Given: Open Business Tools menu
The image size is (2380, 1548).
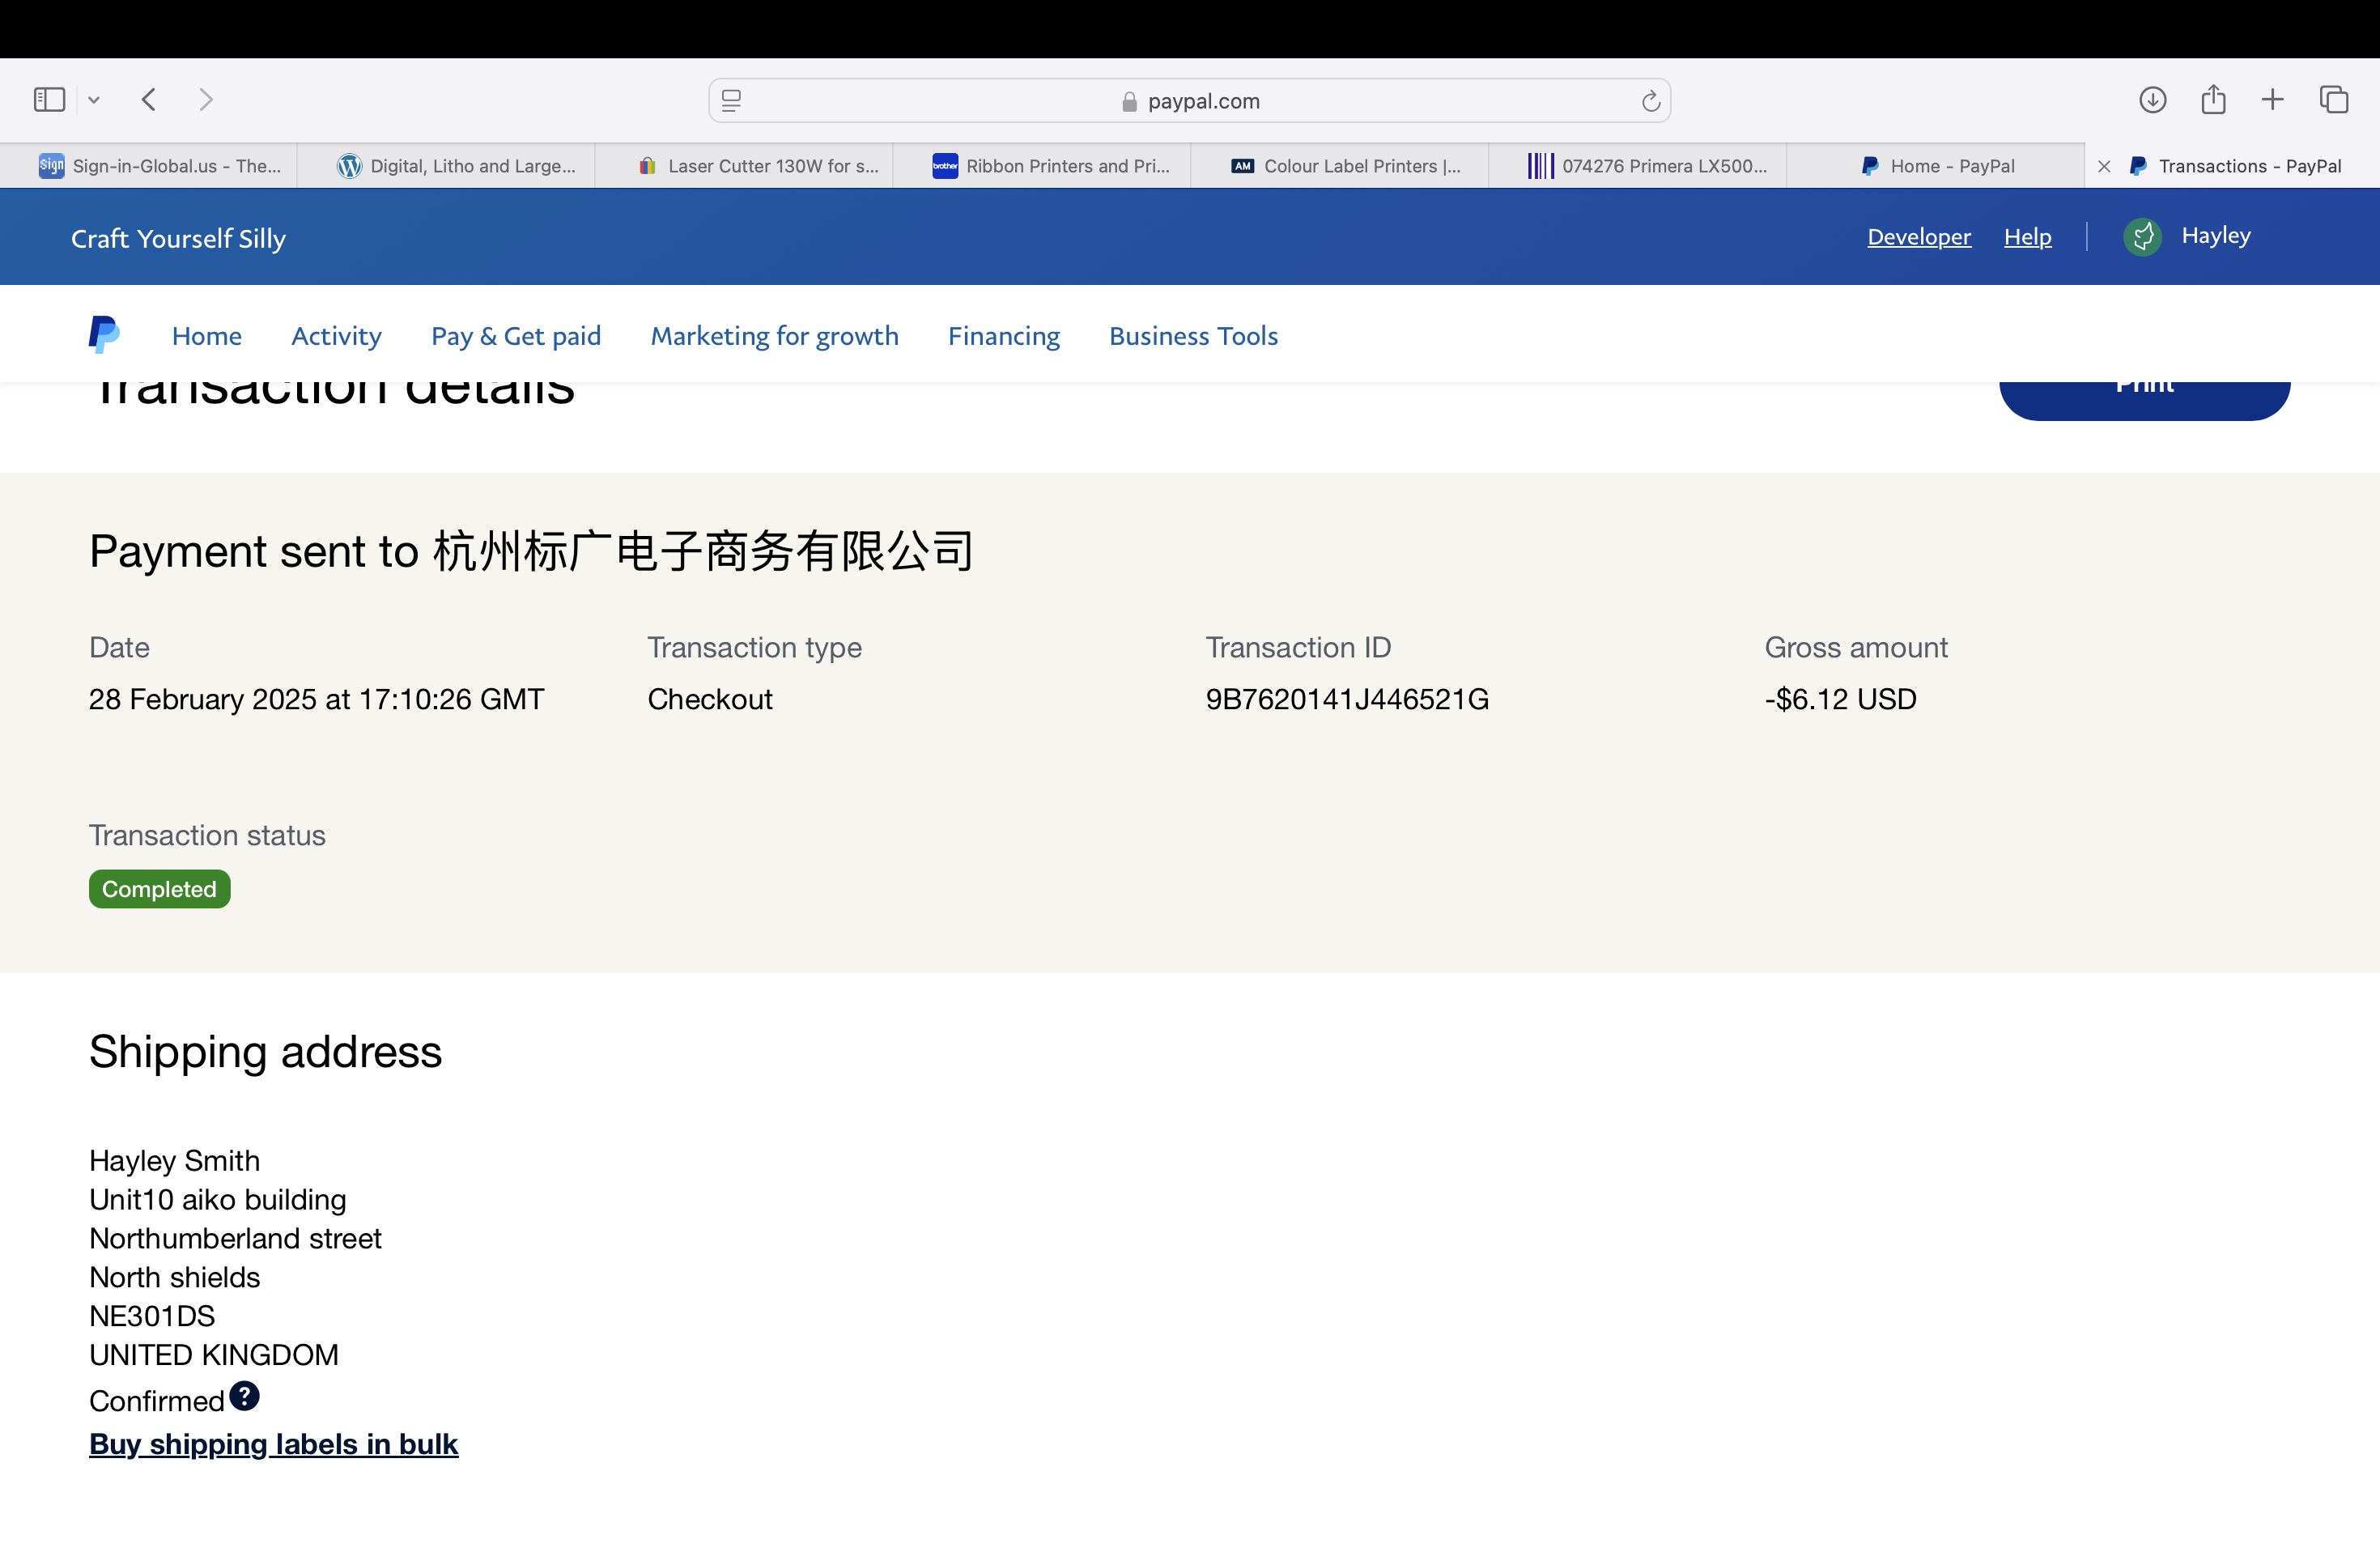Looking at the screenshot, I should [1193, 336].
